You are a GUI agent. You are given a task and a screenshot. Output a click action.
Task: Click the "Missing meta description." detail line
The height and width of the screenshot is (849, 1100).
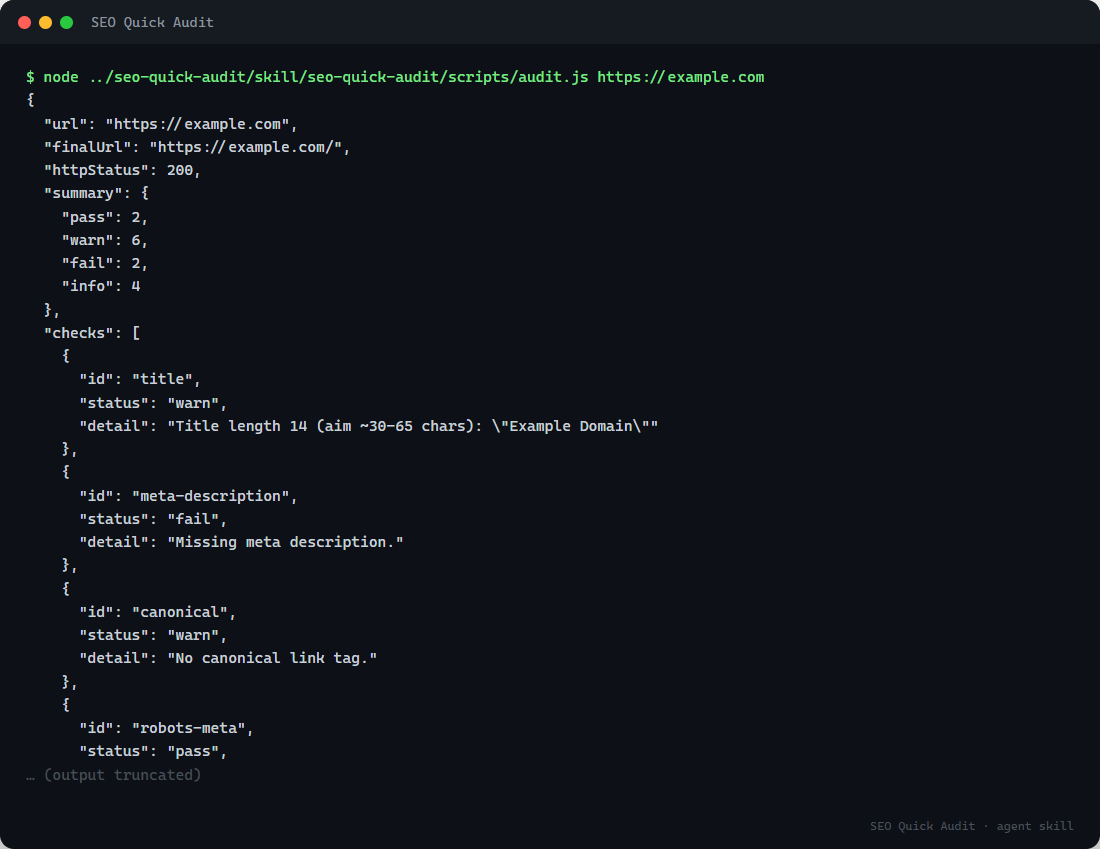point(241,542)
